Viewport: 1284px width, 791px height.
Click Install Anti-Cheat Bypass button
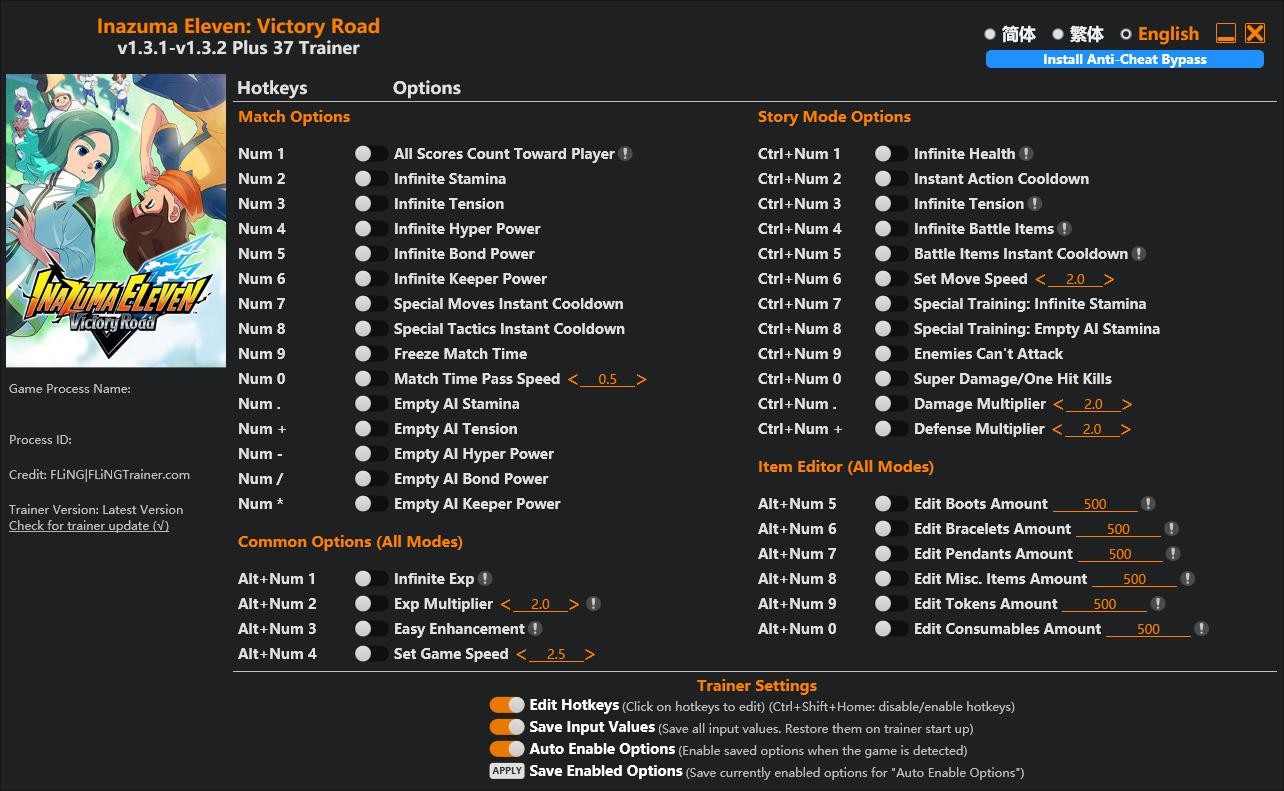pyautogui.click(x=1125, y=59)
